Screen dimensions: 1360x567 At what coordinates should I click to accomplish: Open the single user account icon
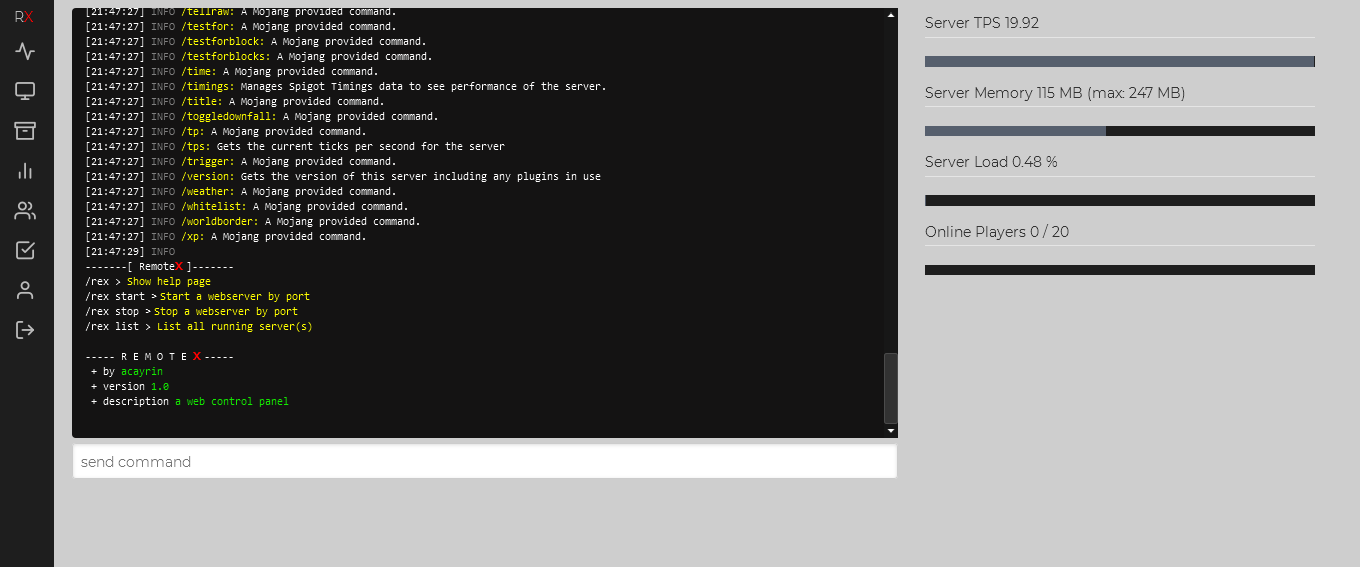[25, 290]
